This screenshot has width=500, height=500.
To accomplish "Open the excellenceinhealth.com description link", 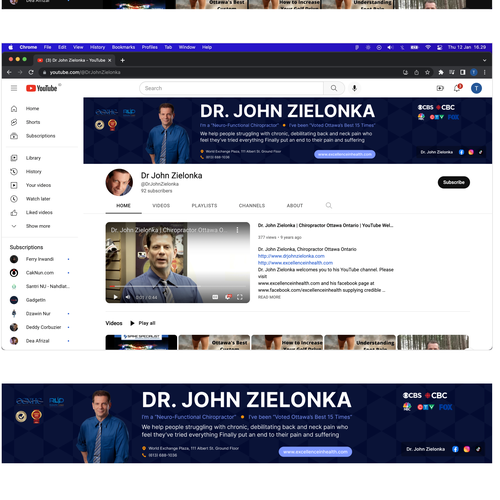I will [x=295, y=263].
